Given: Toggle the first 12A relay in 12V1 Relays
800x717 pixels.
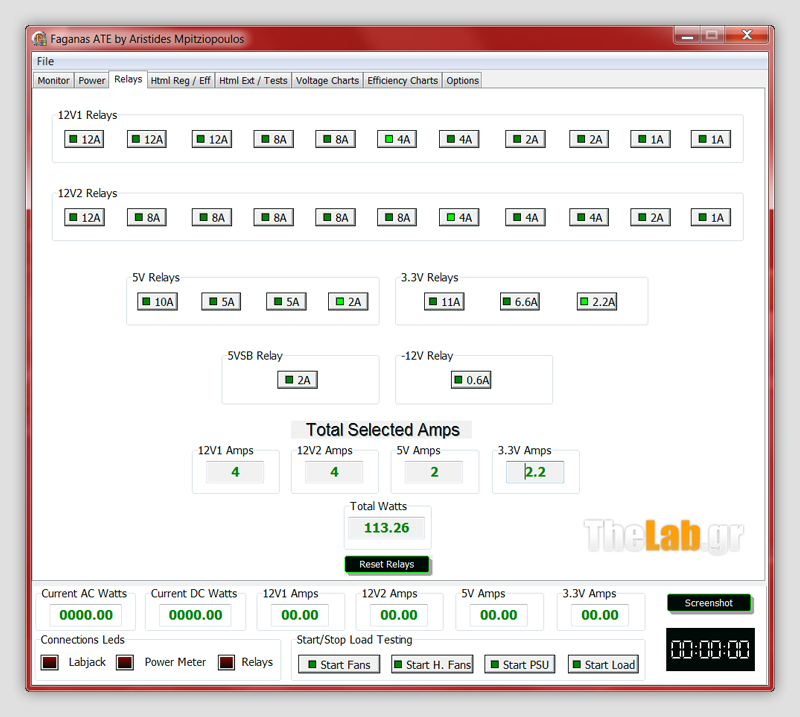Looking at the screenshot, I should tap(84, 139).
